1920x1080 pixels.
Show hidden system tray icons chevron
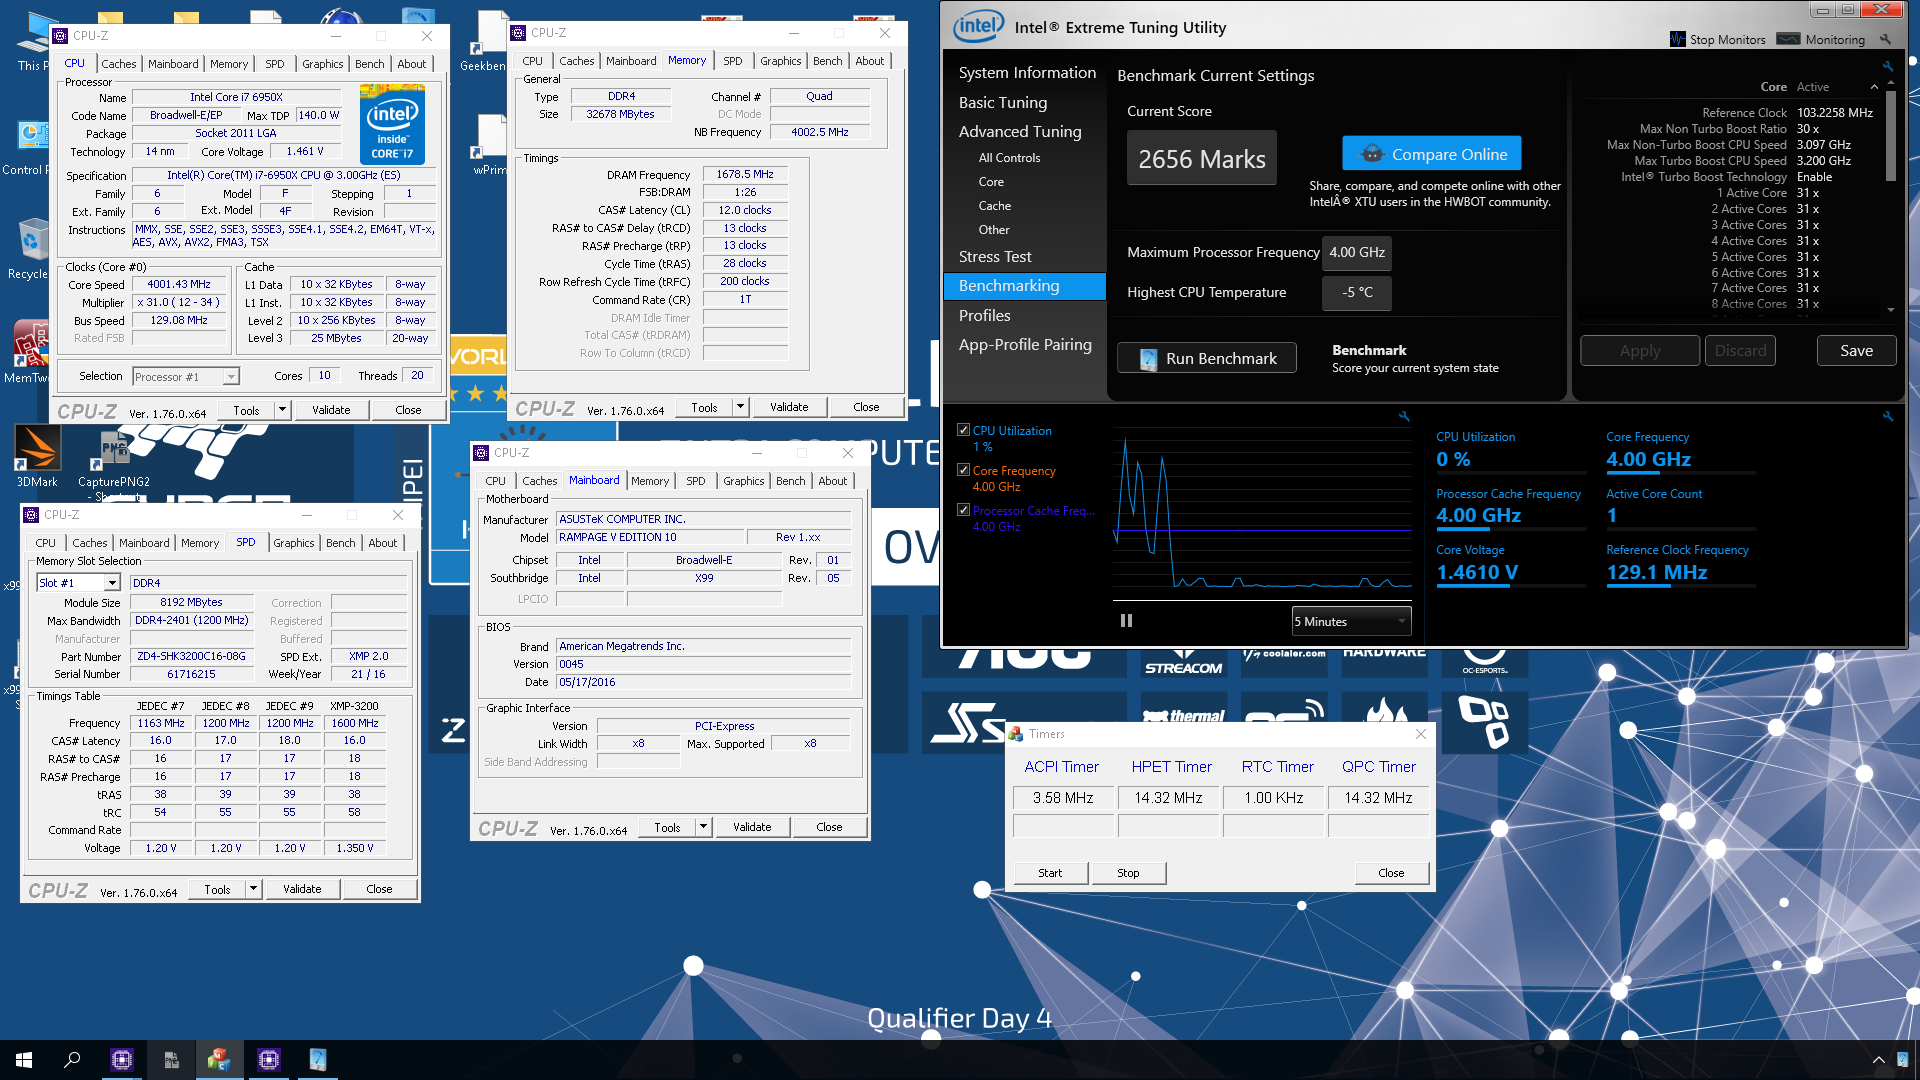click(x=1878, y=1060)
